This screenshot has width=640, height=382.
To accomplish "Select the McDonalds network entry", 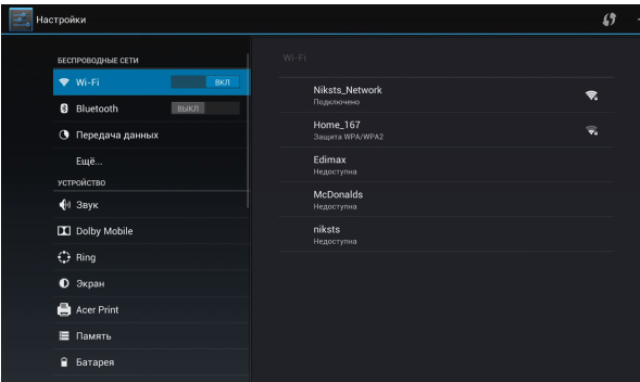I will 447,200.
